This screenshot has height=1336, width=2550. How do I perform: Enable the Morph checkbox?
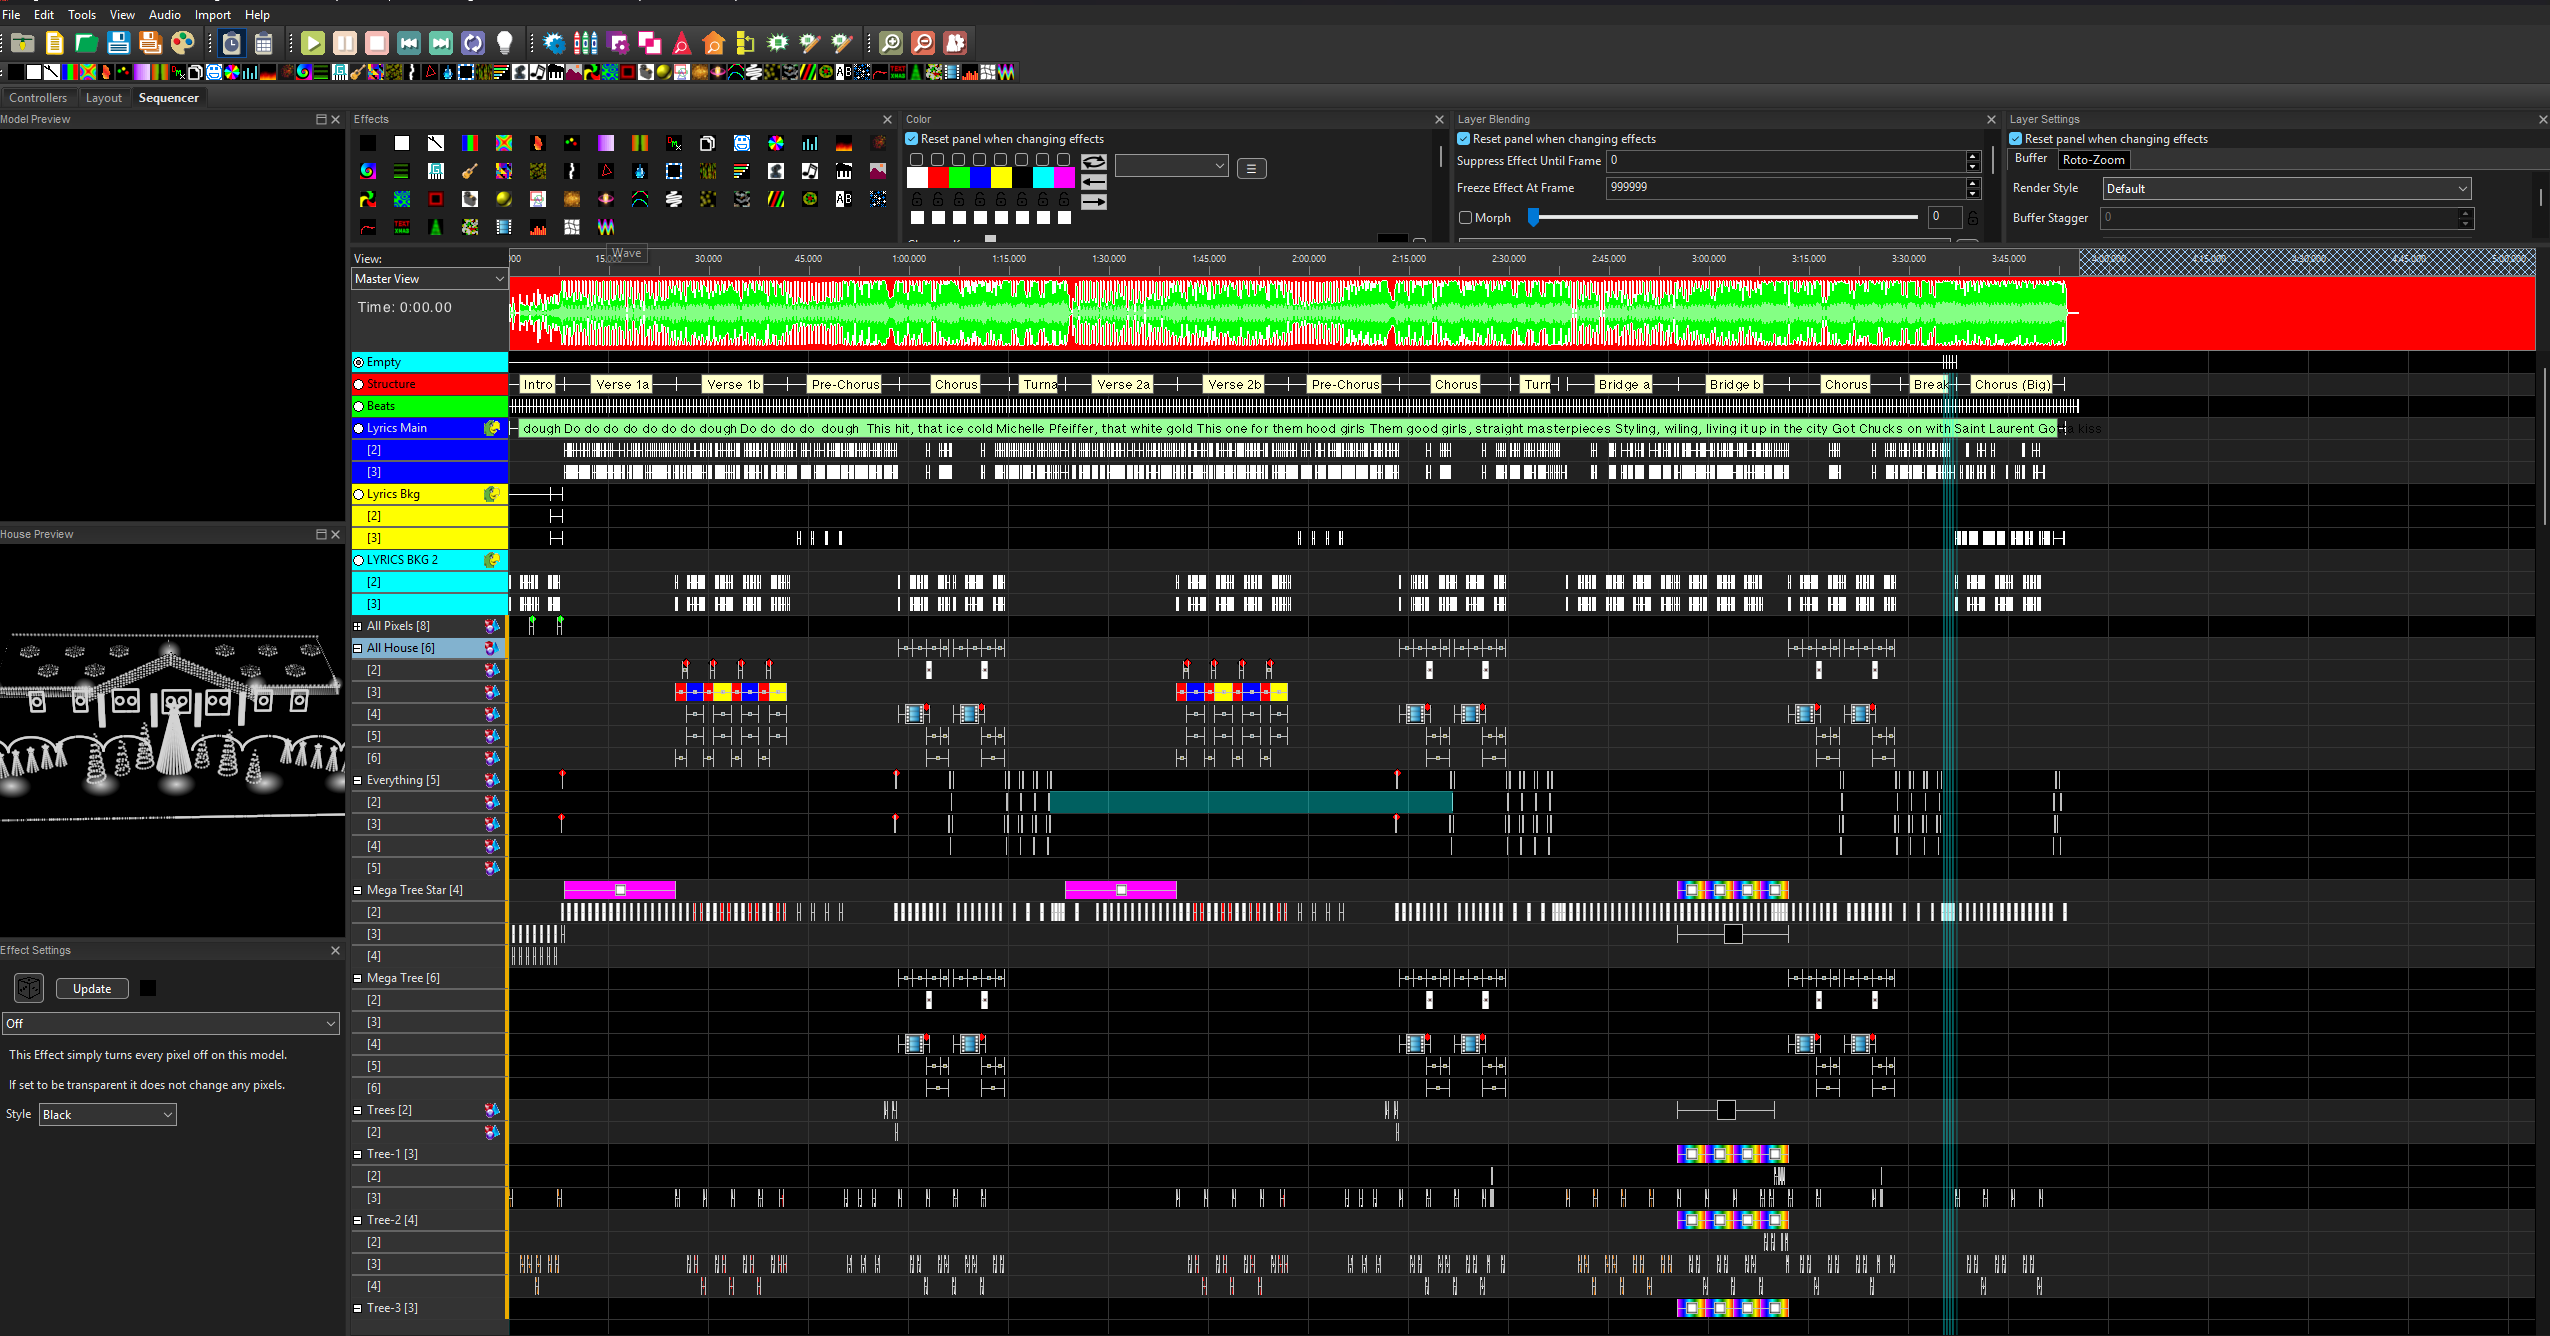[x=1466, y=217]
